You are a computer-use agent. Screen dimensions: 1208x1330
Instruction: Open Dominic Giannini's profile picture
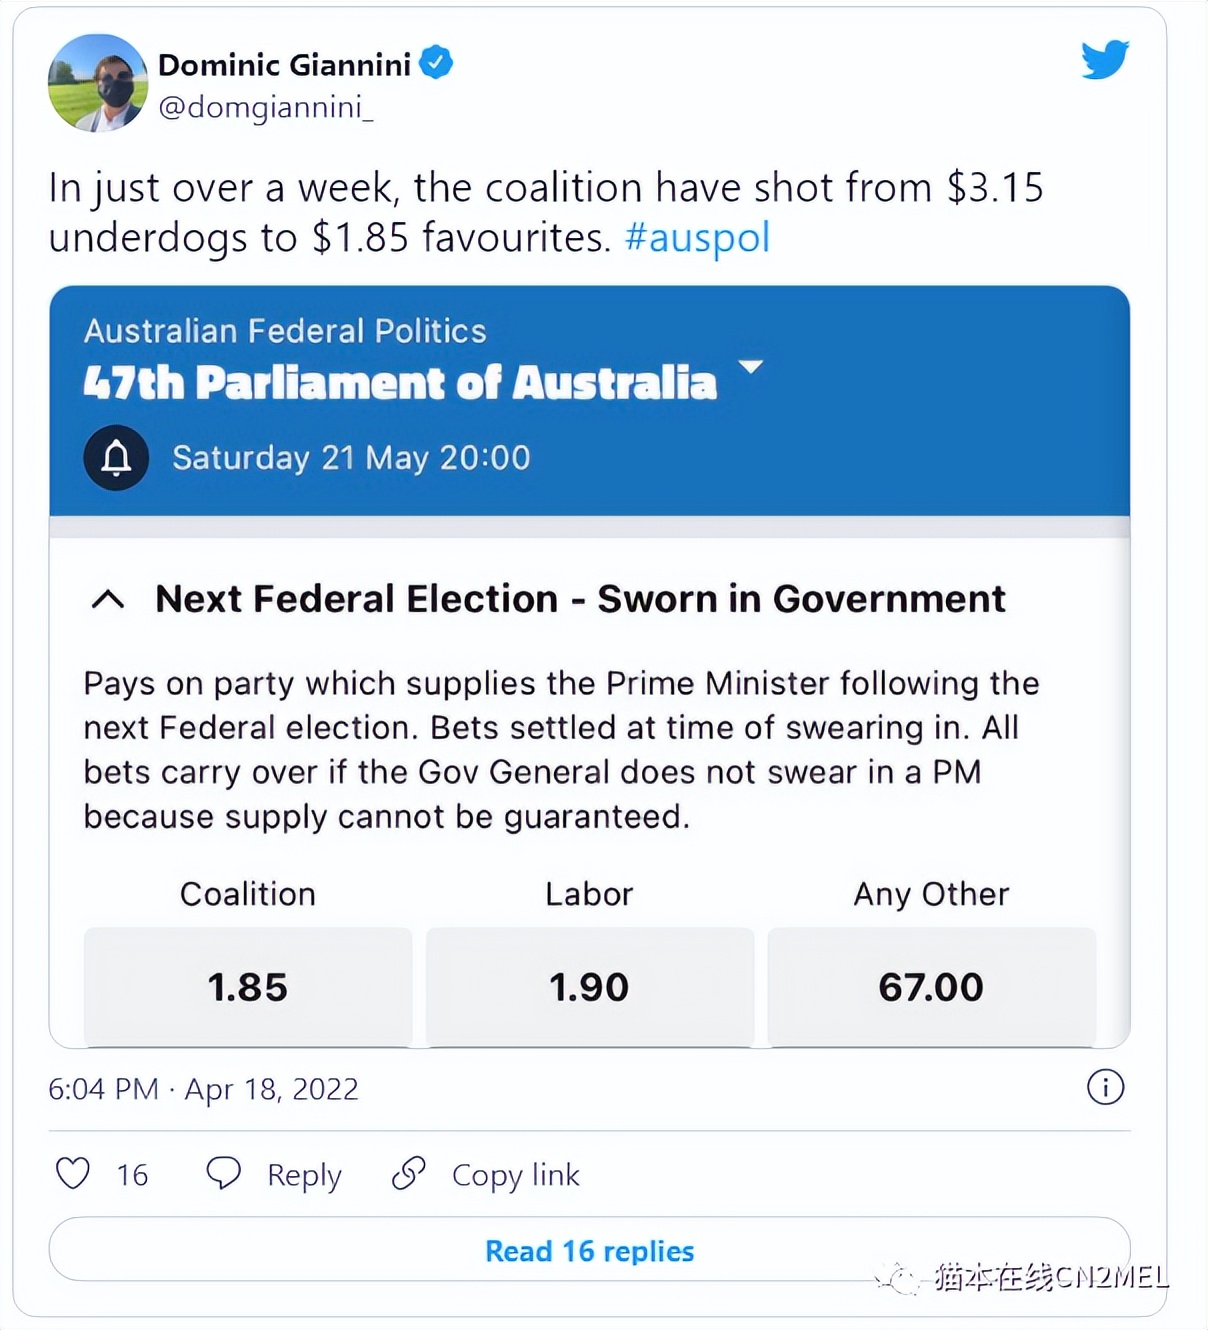click(x=98, y=83)
